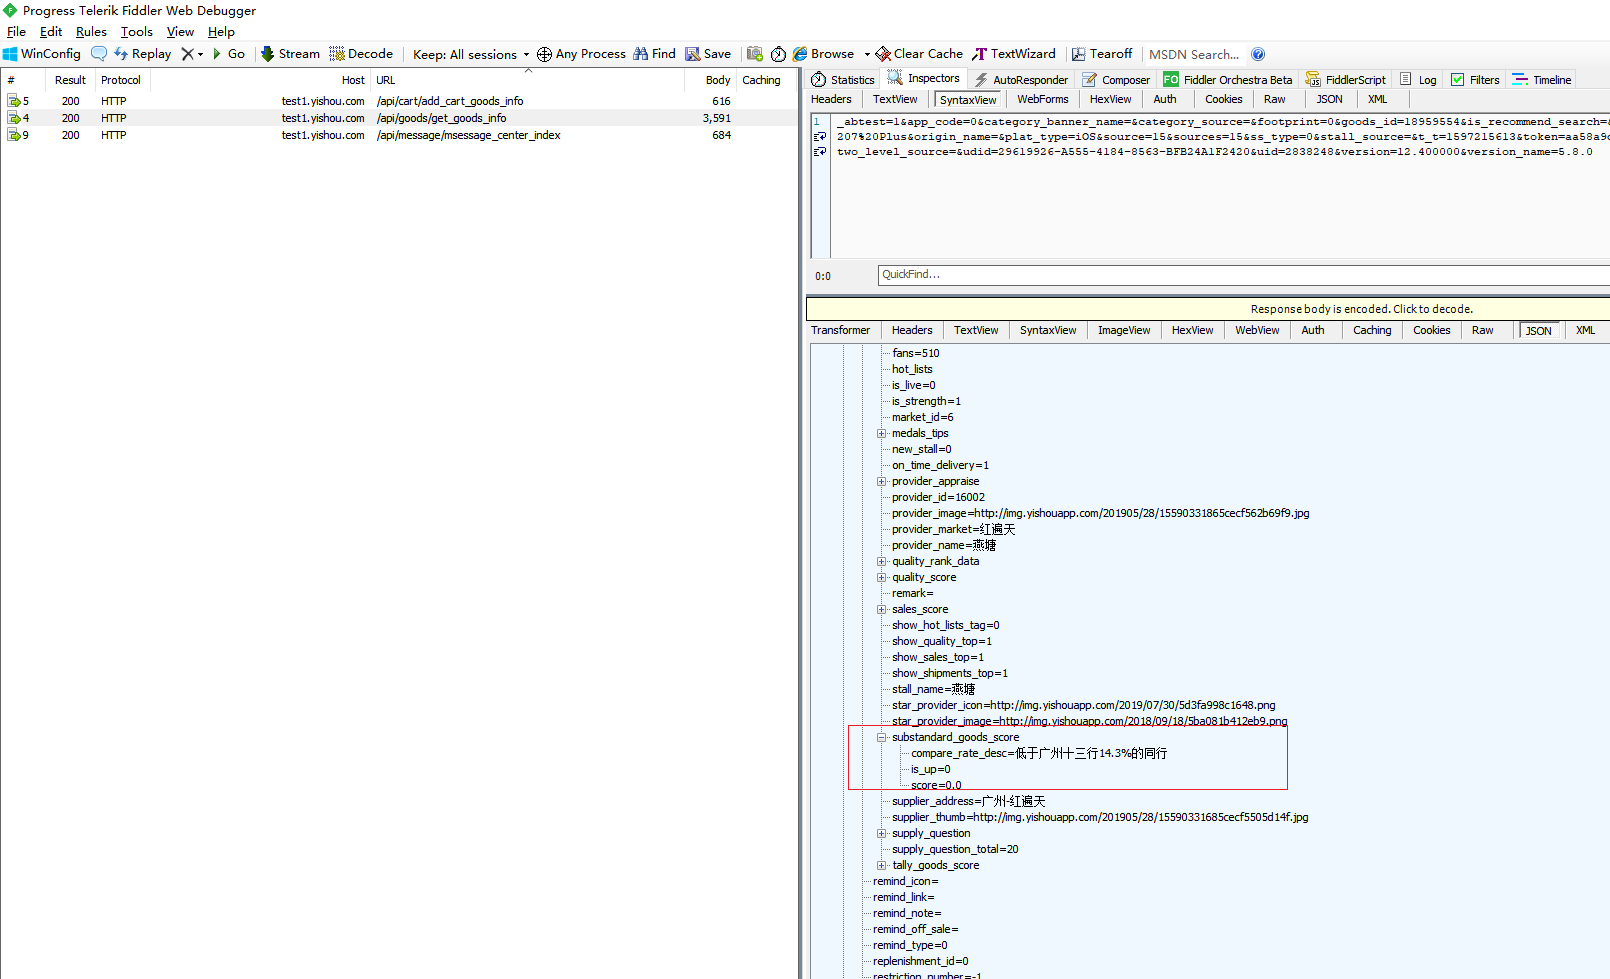Switch to the Statistics tab

(x=843, y=80)
